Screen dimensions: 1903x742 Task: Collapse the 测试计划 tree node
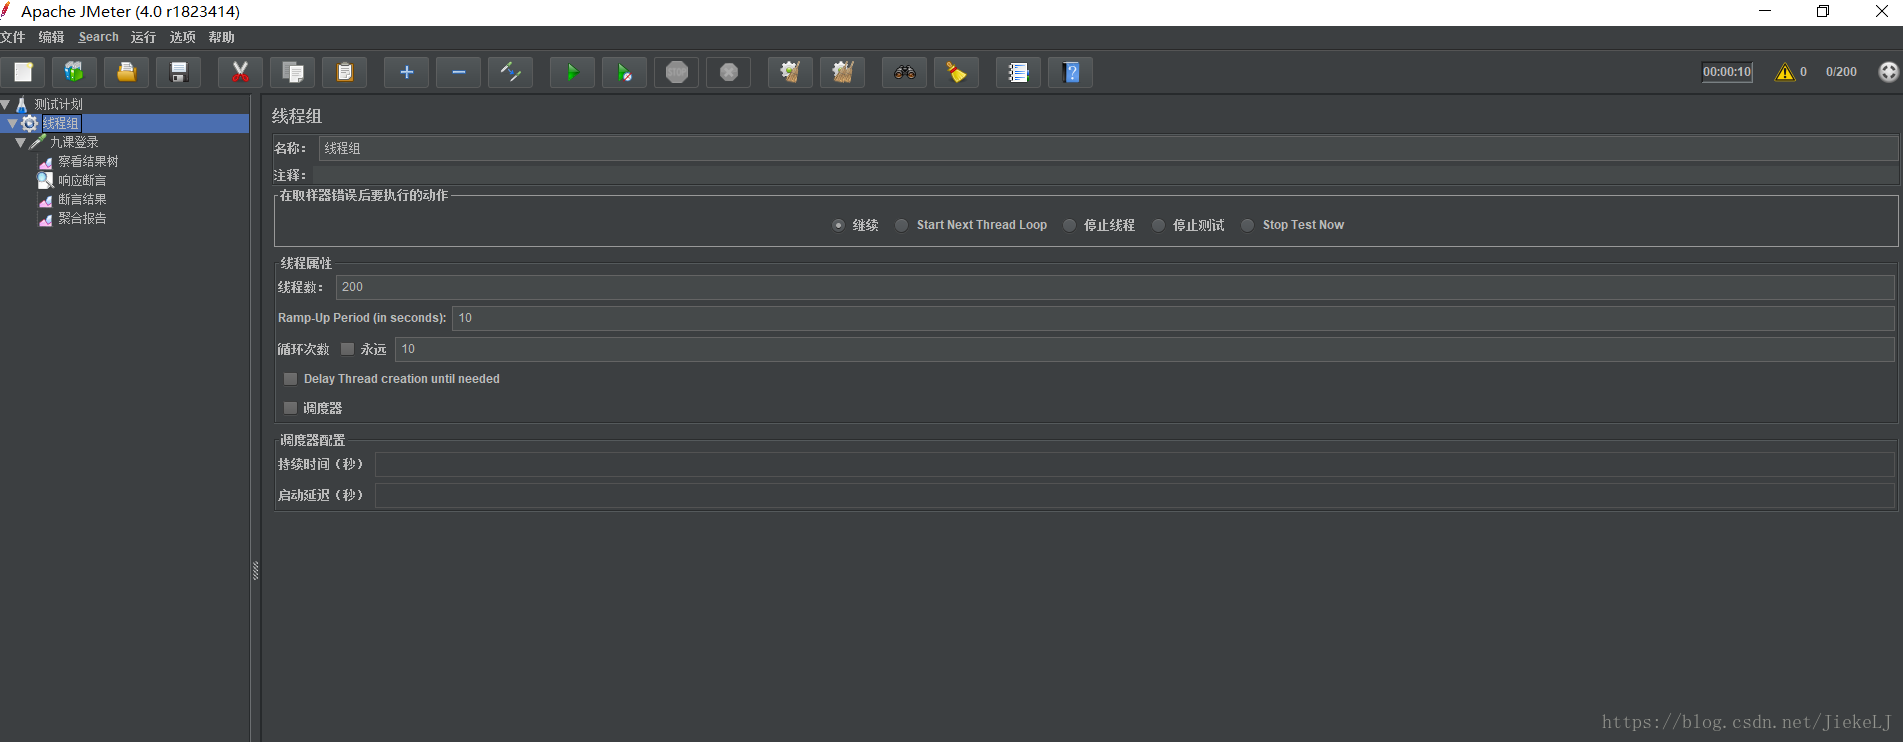point(5,104)
